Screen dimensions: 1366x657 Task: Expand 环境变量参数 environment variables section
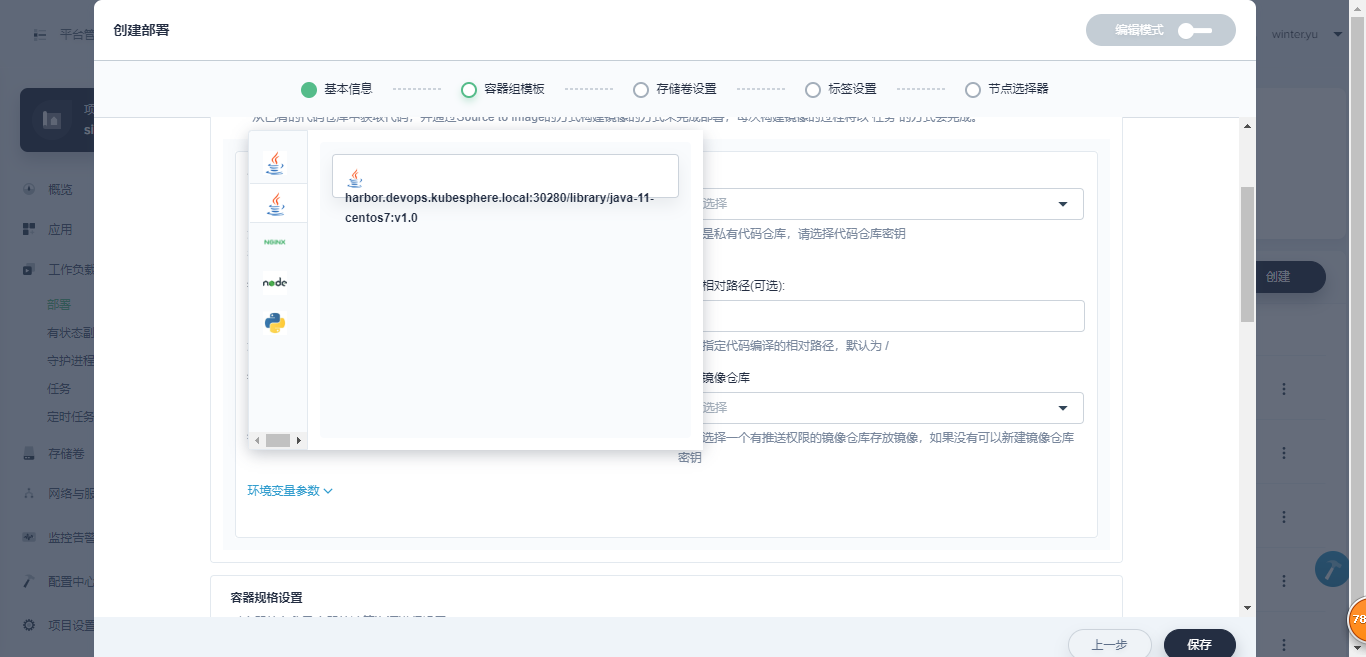[x=290, y=491]
